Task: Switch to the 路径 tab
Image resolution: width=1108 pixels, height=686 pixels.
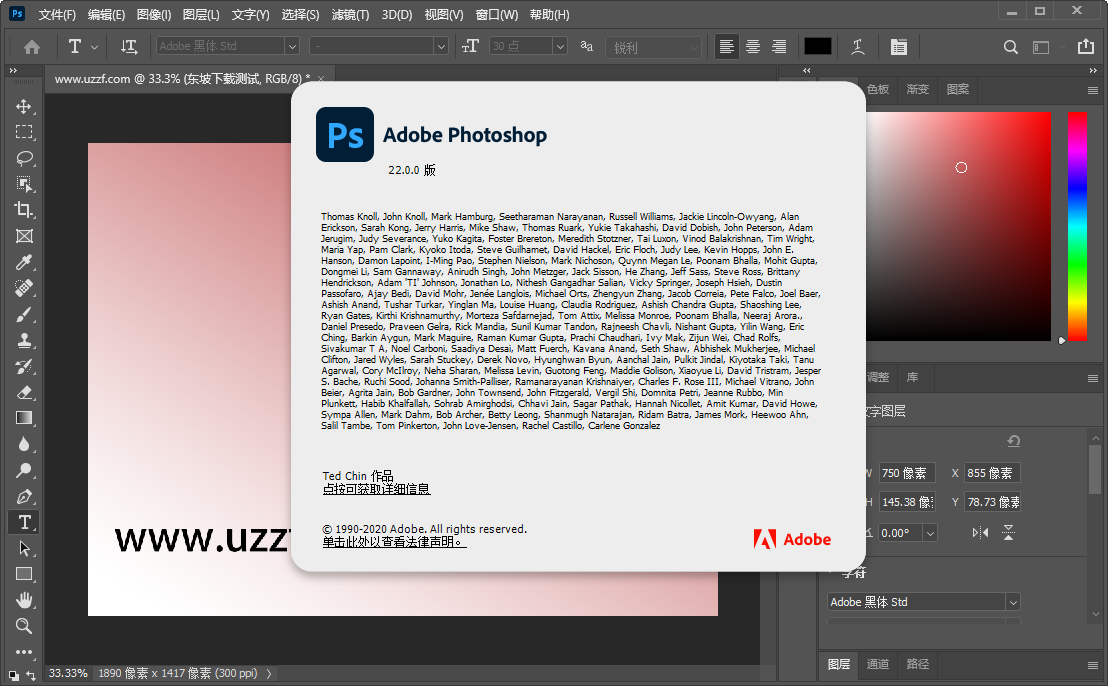Action: pos(917,663)
